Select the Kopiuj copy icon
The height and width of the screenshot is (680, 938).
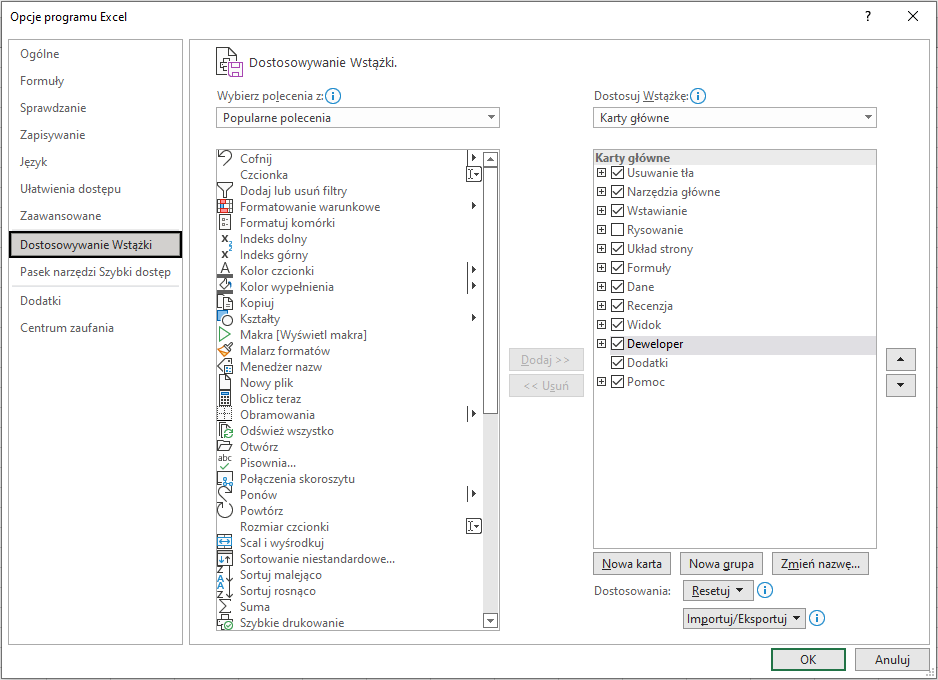(224, 303)
